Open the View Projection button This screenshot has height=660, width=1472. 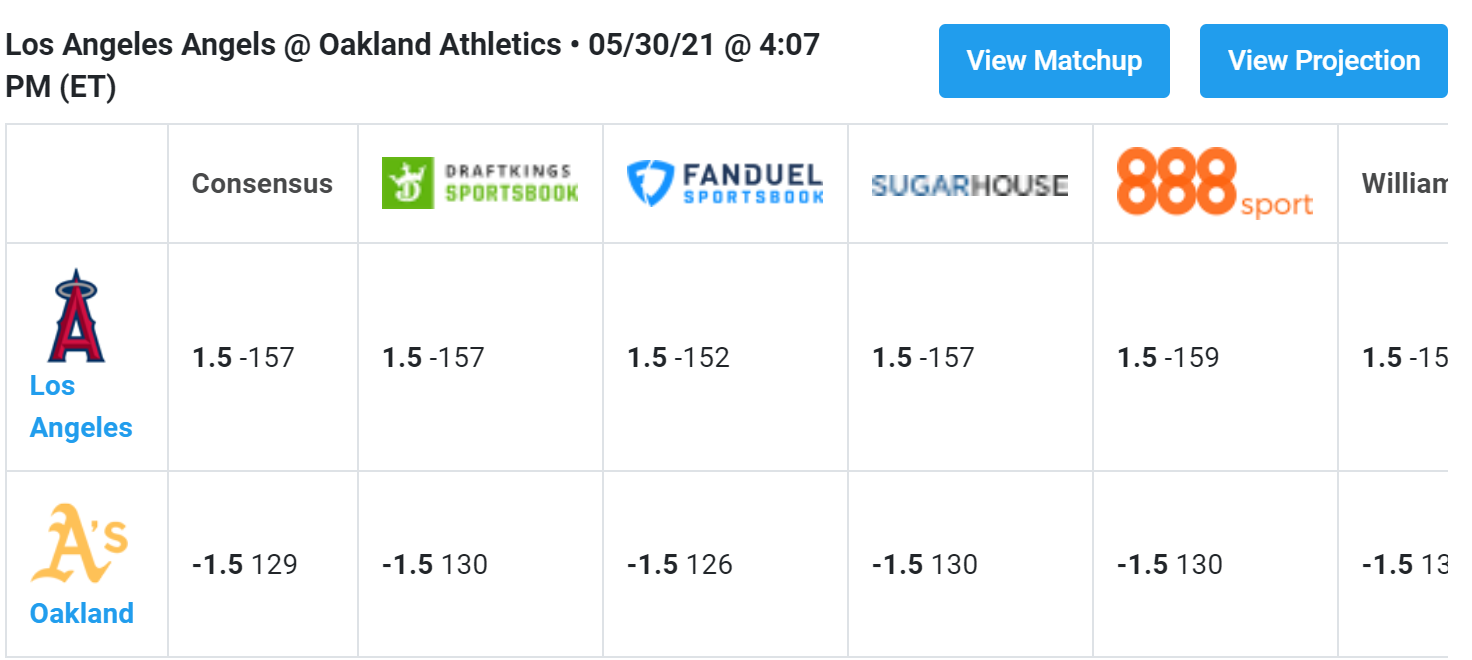click(1324, 61)
